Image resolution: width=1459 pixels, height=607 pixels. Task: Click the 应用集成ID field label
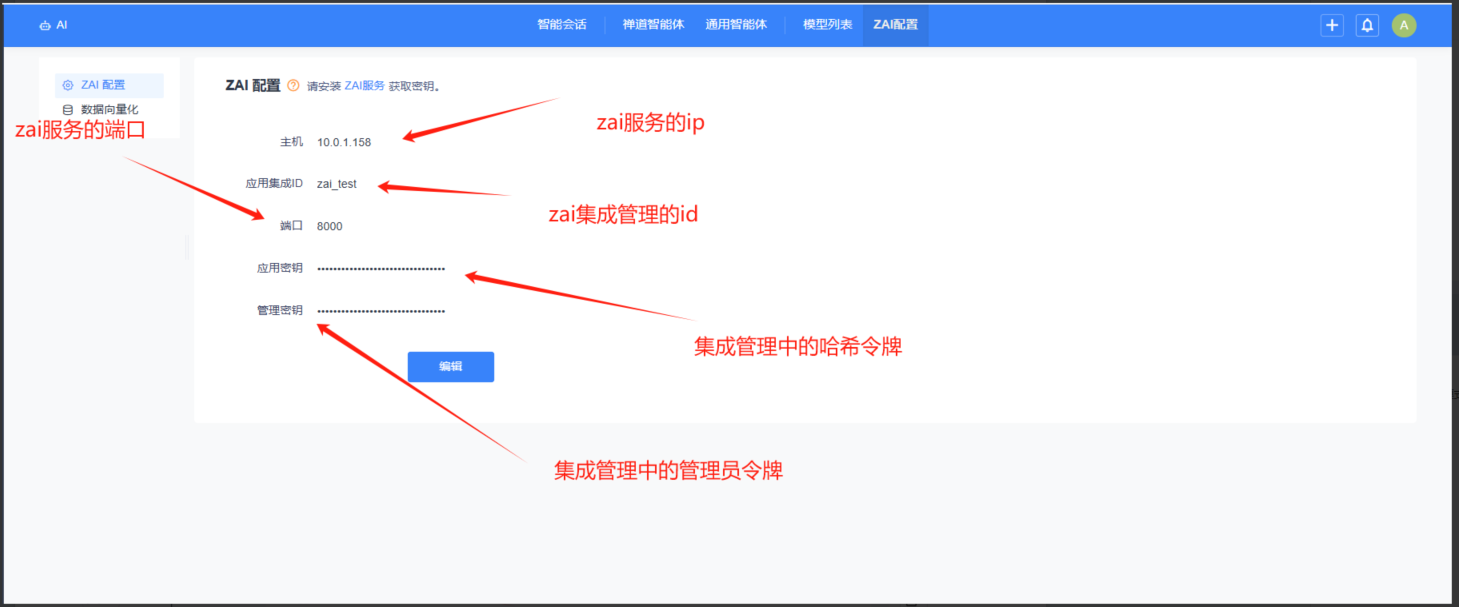click(x=274, y=184)
